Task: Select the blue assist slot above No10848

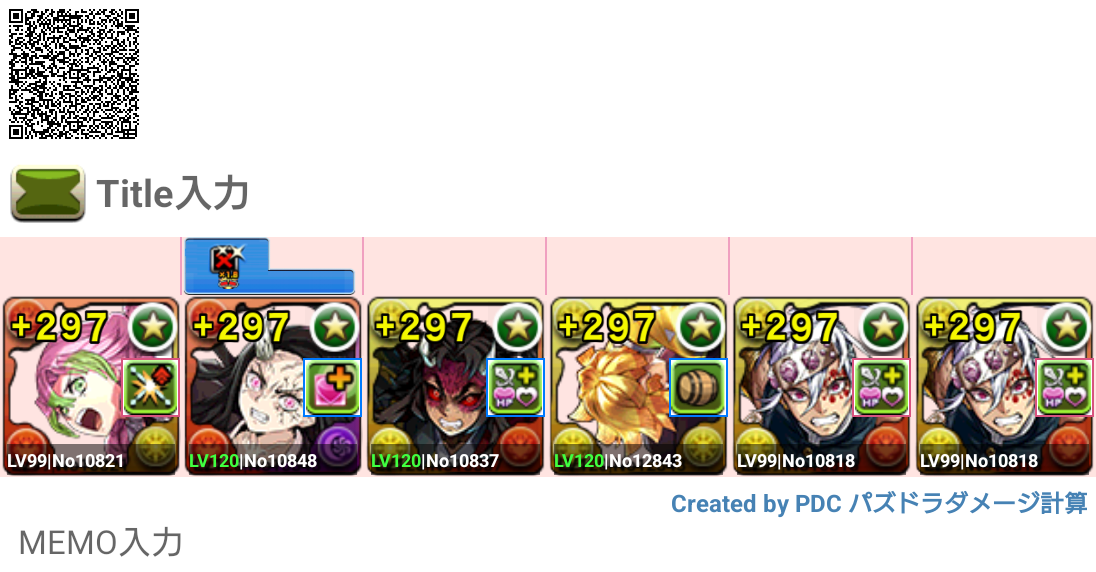Action: click(269, 266)
